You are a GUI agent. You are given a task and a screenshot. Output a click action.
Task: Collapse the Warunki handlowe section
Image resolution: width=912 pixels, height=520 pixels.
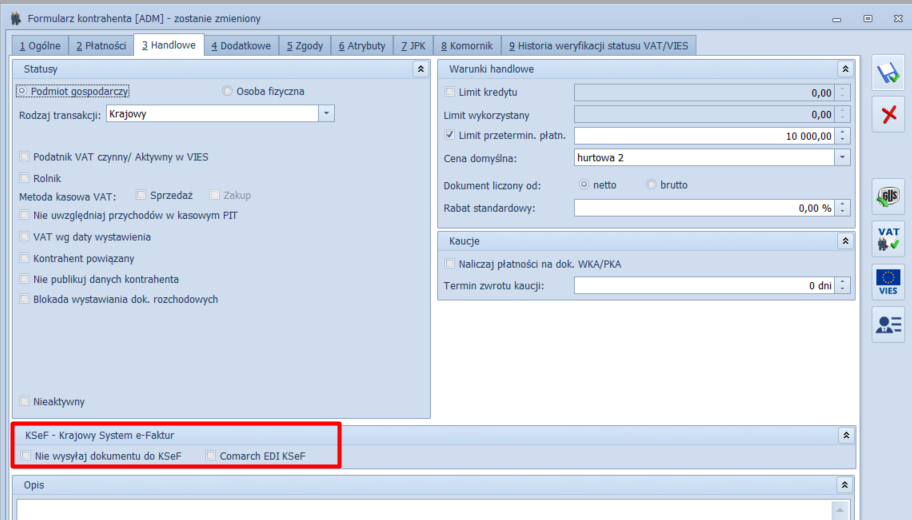[845, 69]
